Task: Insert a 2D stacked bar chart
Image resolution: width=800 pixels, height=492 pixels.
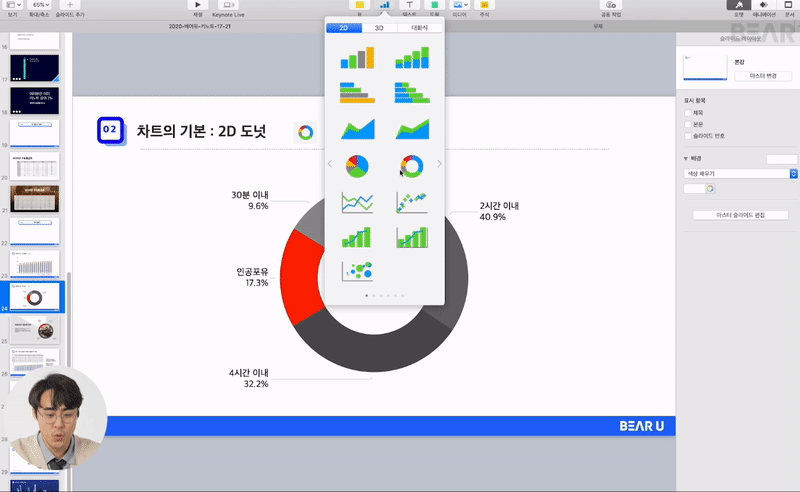Action: tap(412, 93)
